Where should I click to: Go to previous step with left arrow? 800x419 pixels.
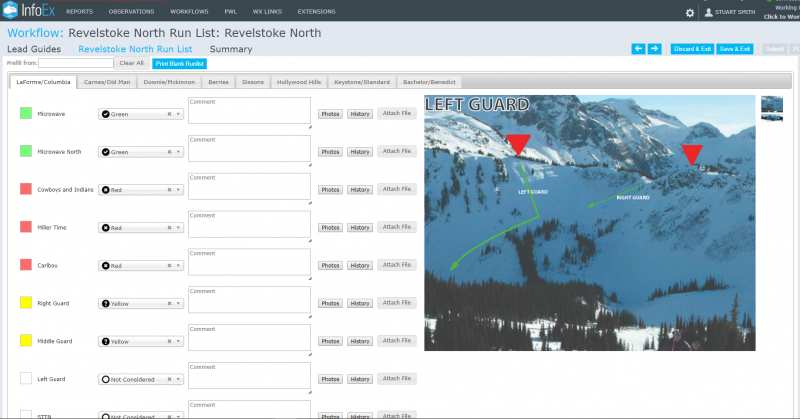tap(638, 48)
